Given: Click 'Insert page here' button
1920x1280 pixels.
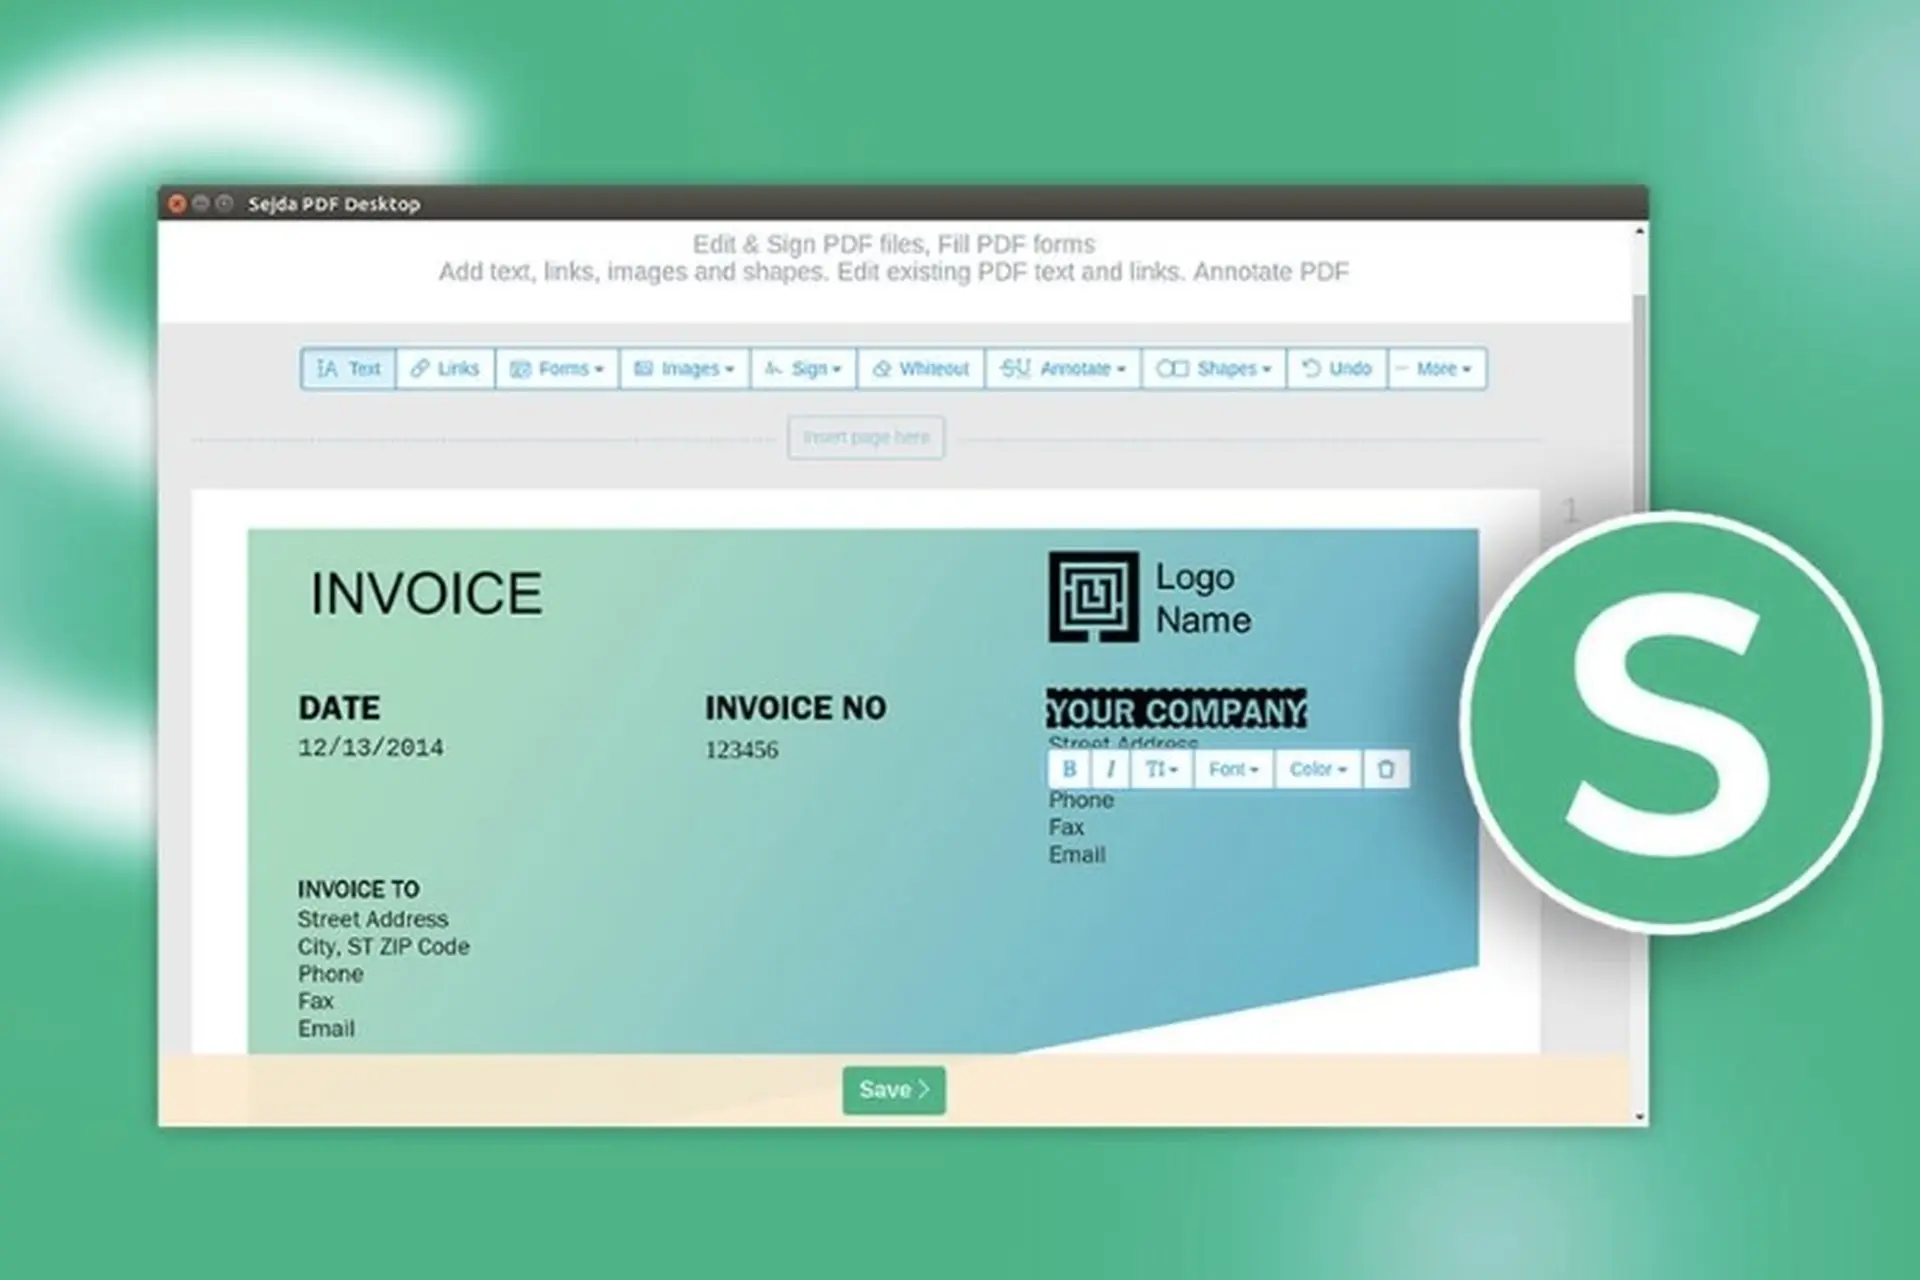Looking at the screenshot, I should pos(866,437).
